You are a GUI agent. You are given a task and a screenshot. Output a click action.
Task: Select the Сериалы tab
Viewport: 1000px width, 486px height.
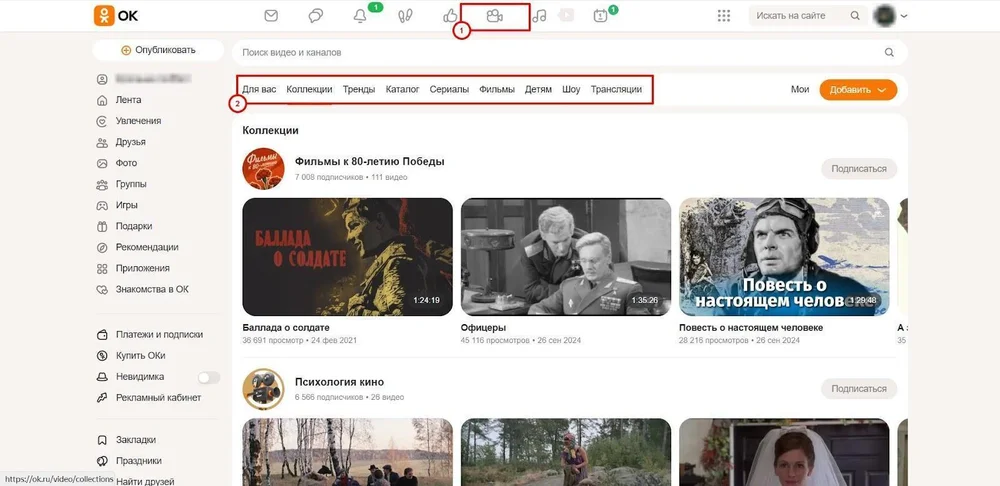[x=449, y=89]
